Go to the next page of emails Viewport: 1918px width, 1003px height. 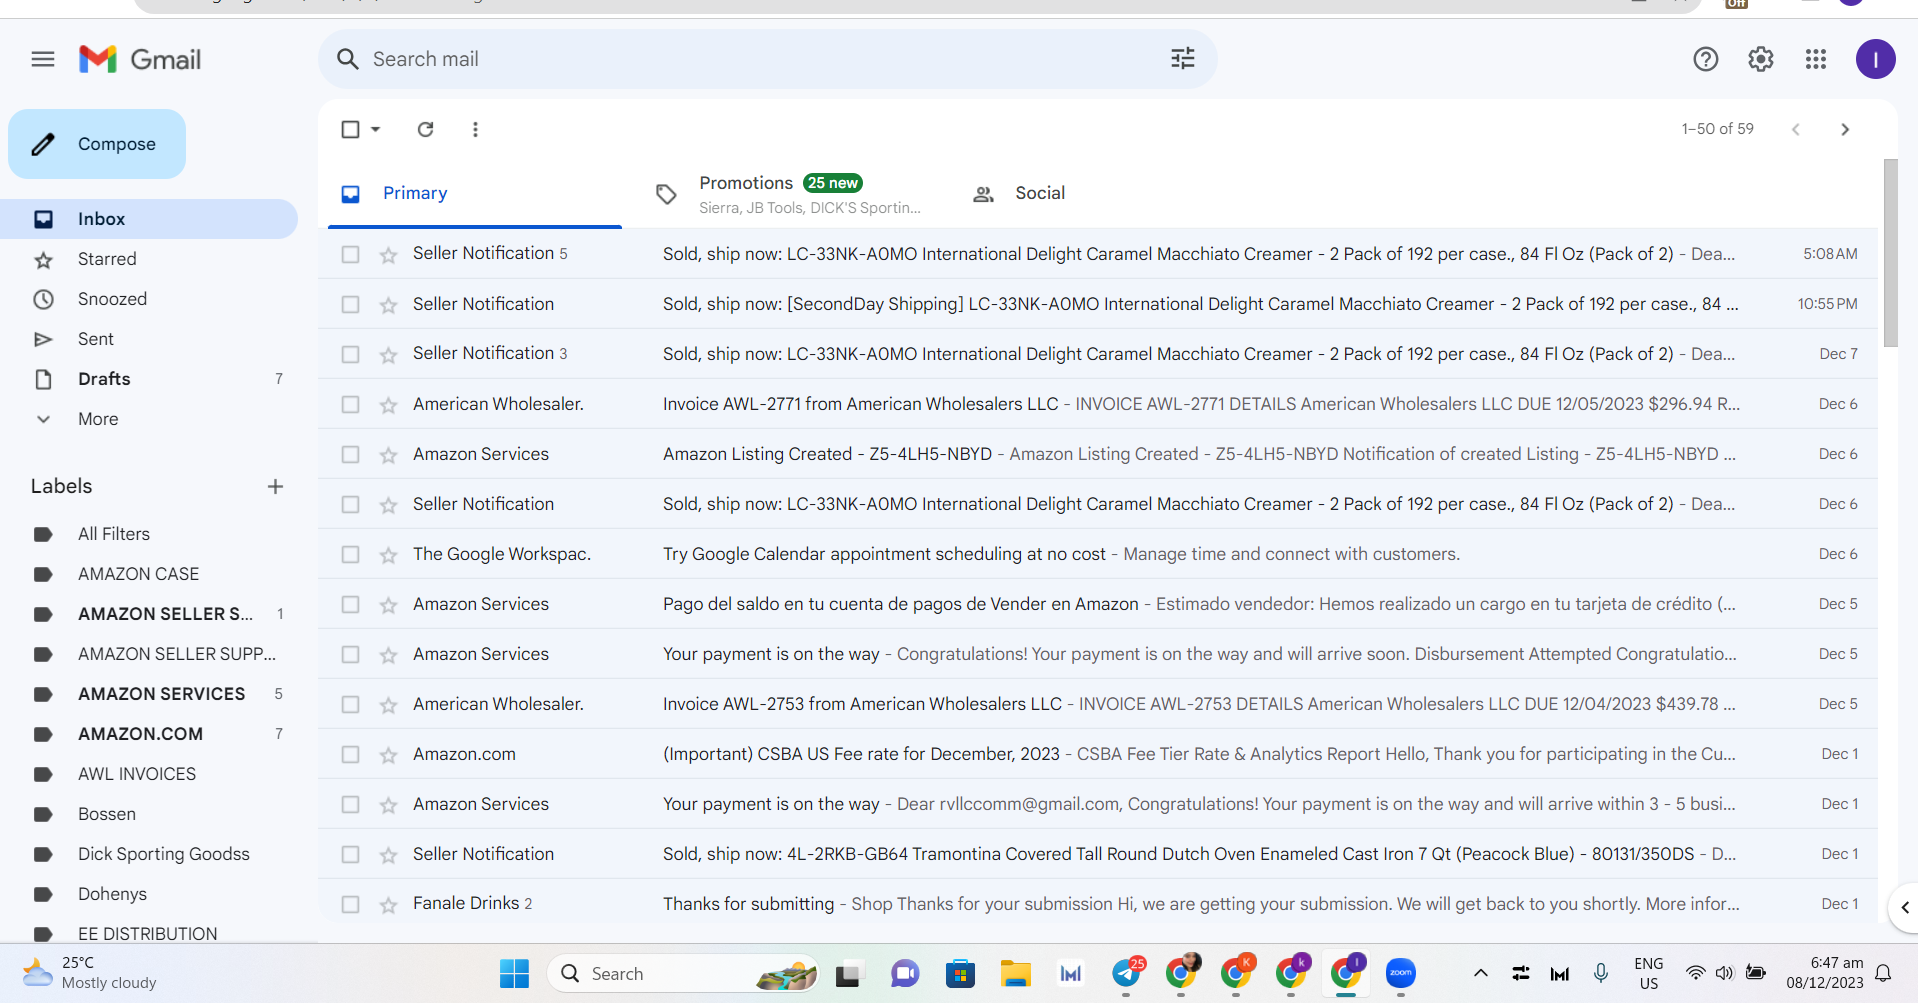pyautogui.click(x=1845, y=129)
